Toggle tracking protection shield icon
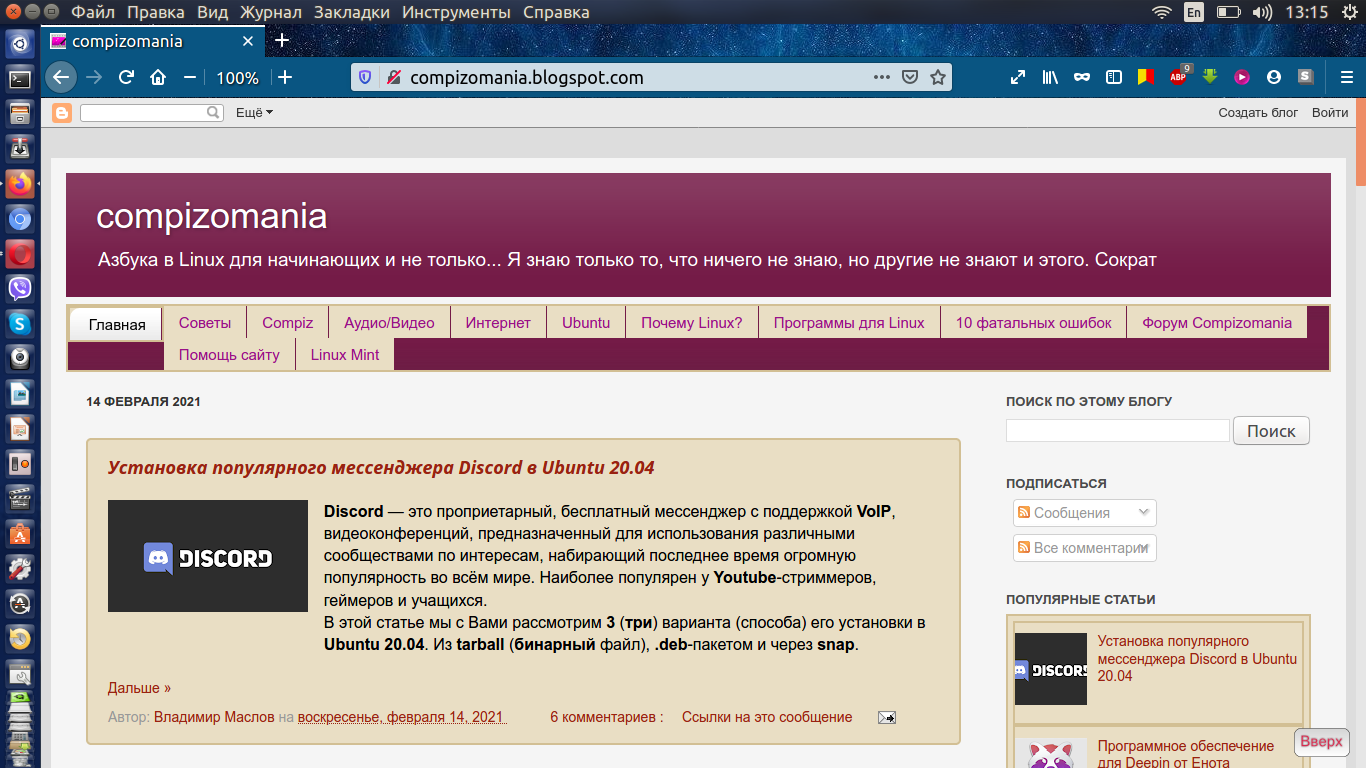Viewport: 1366px width, 768px height. coord(365,77)
